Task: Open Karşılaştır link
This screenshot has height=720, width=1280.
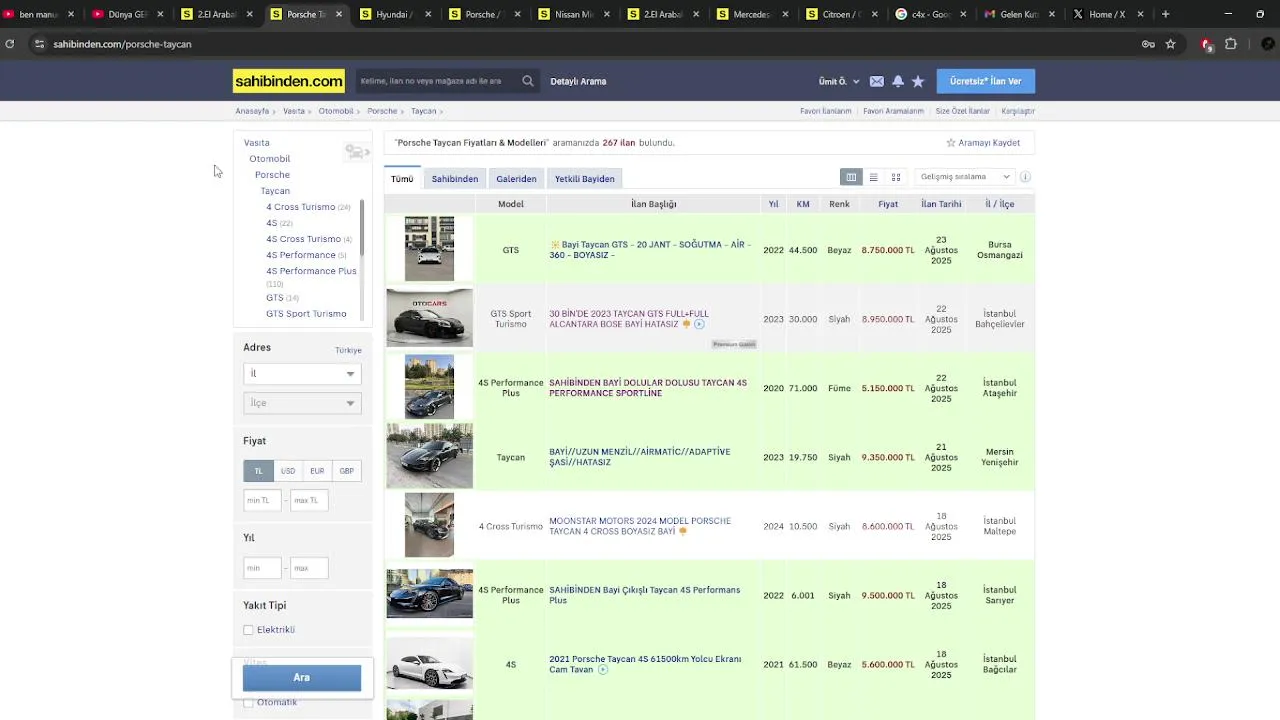Action: click(x=1018, y=111)
